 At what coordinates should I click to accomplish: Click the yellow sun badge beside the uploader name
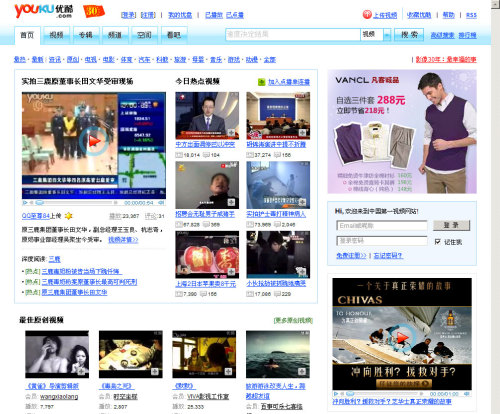click(x=69, y=216)
